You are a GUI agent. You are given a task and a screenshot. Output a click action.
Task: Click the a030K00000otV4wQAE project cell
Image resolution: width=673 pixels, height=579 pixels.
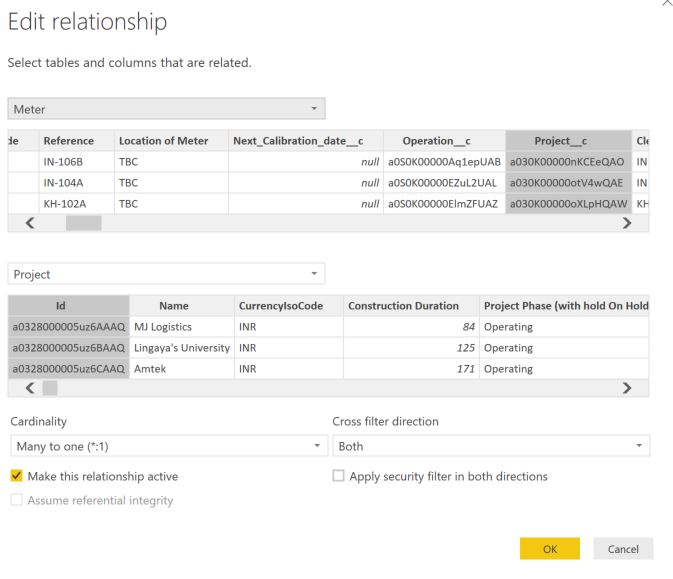pos(569,183)
